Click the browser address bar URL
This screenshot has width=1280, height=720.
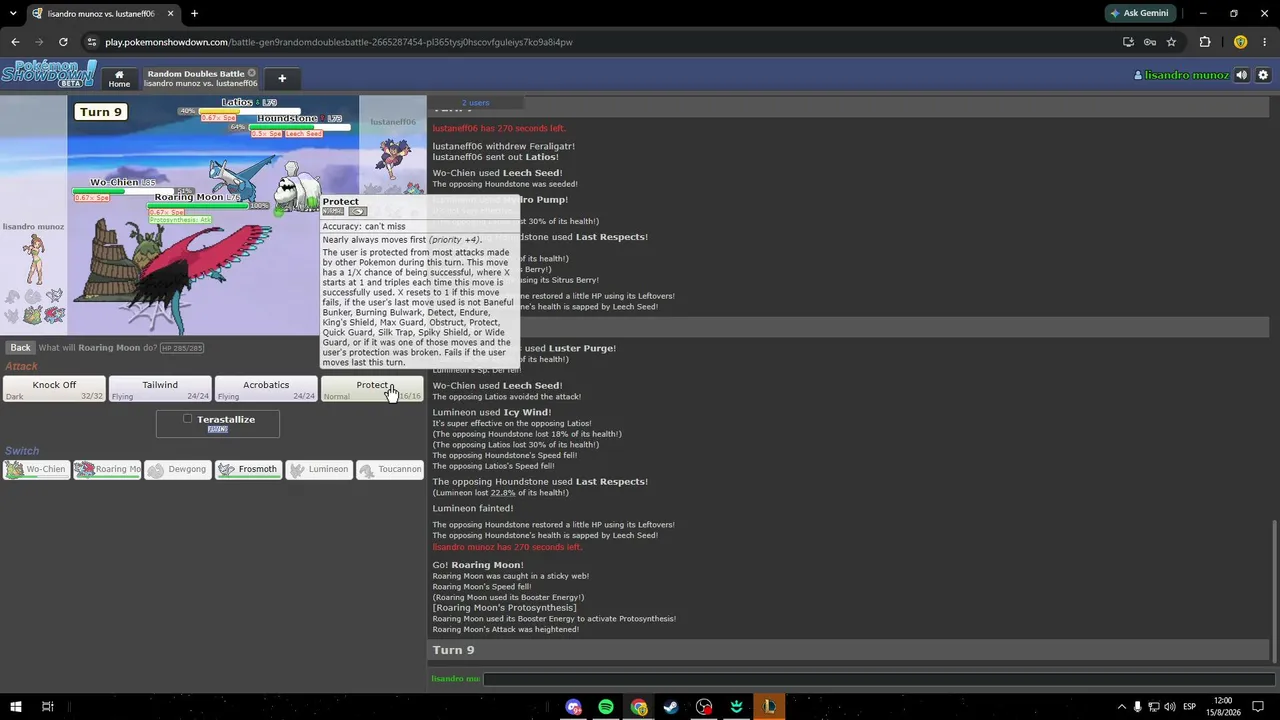click(339, 42)
